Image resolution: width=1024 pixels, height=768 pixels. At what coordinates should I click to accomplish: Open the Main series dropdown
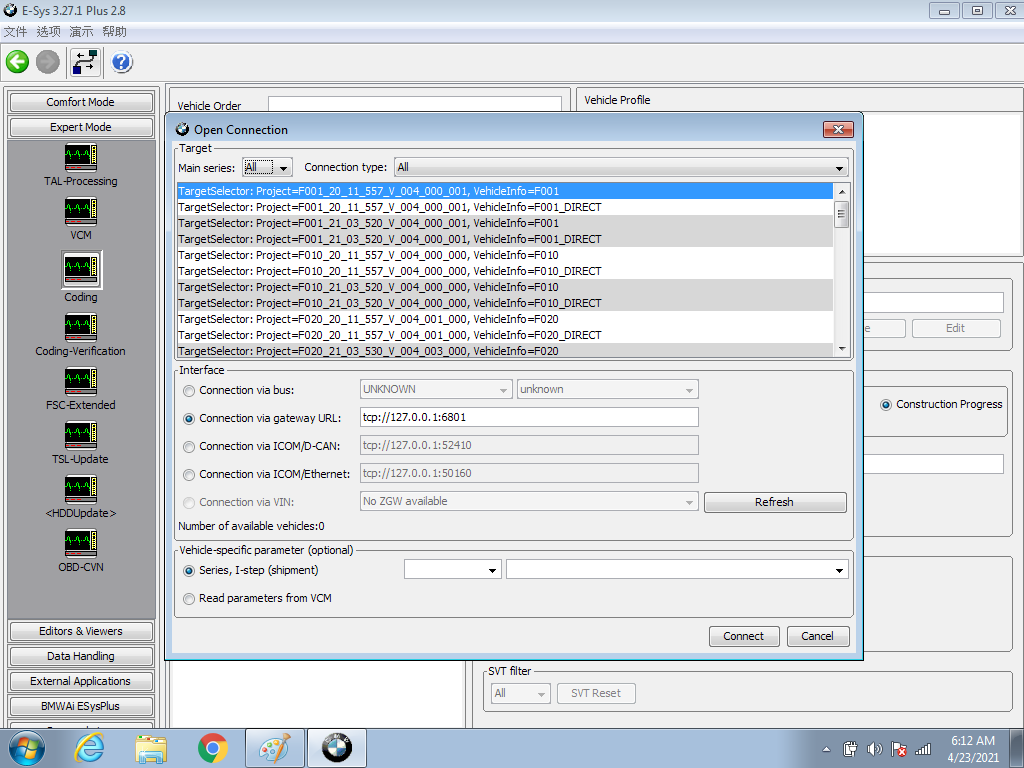(267, 168)
